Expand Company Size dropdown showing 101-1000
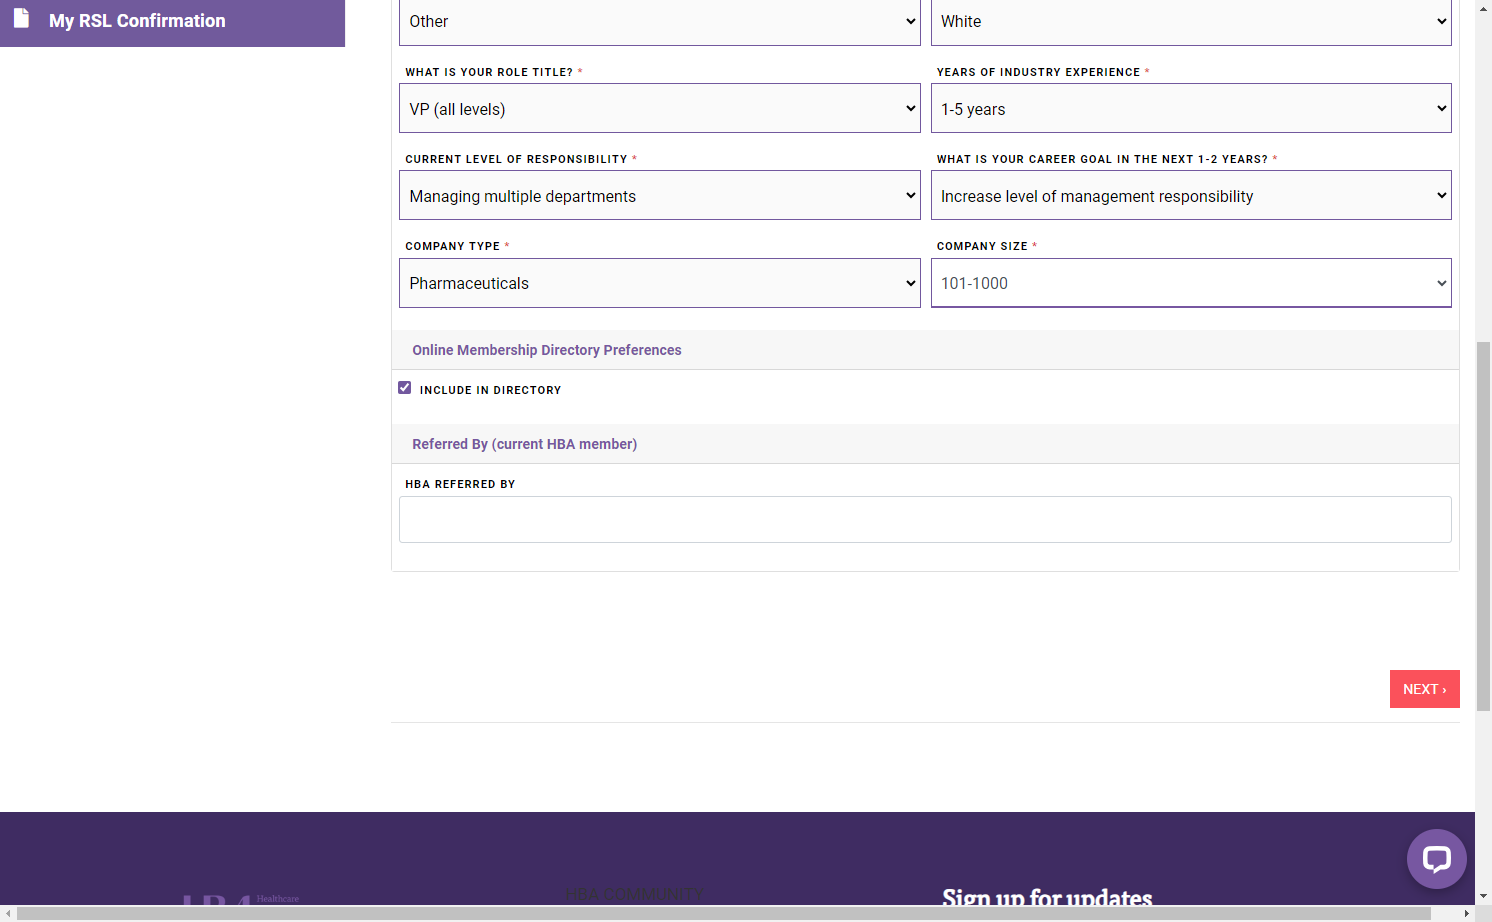 [1191, 283]
